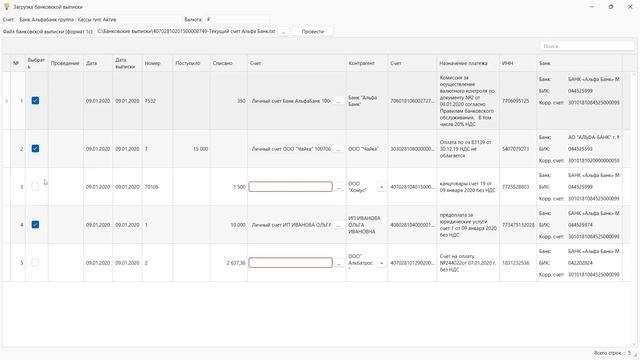Click the Счет field with Банк Альфабанк
This screenshot has width=640, height=360.
click(98, 19)
